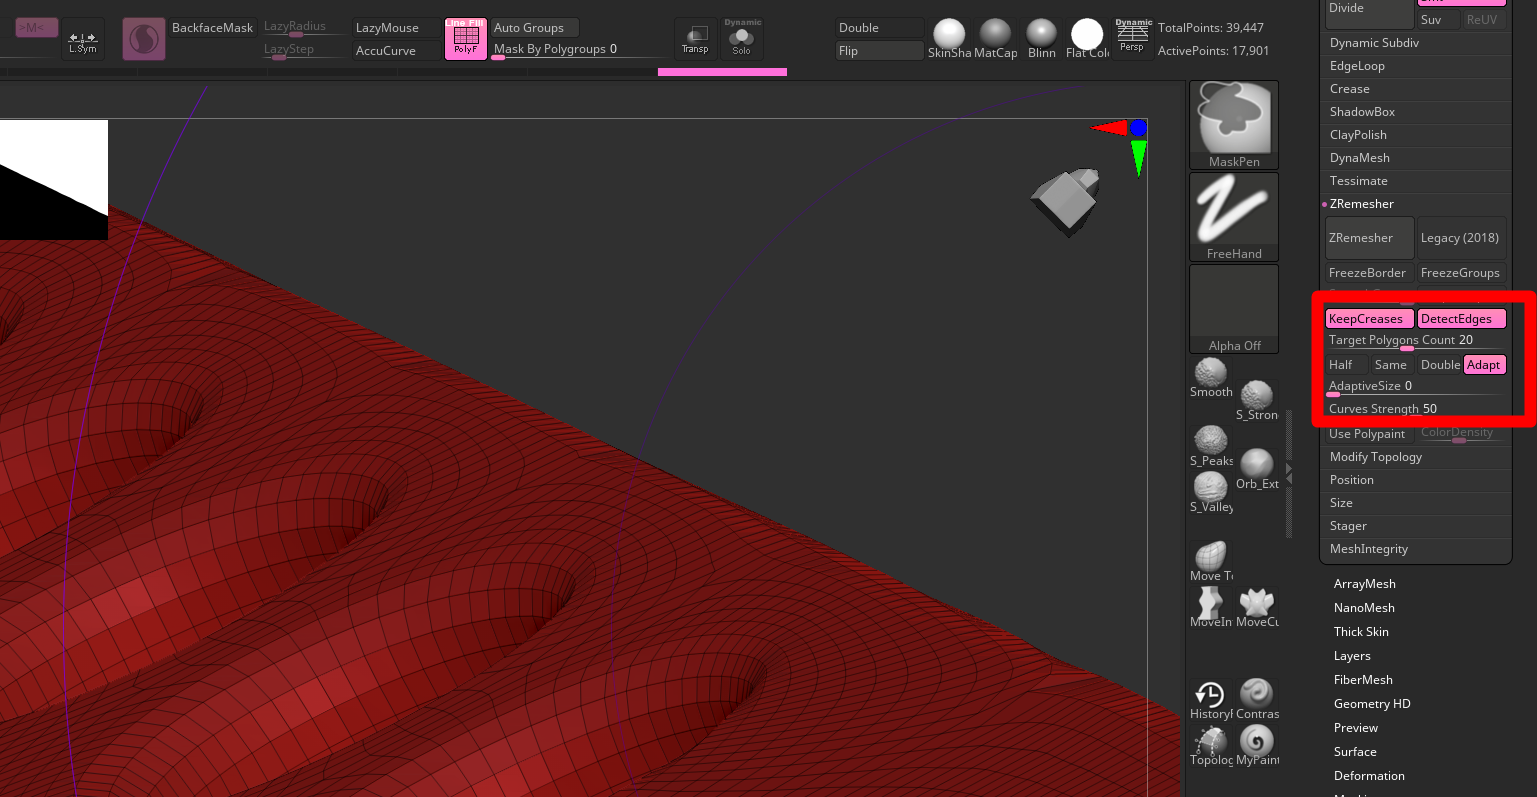The width and height of the screenshot is (1537, 797).
Task: Toggle PolyF wireframe display
Action: 466,38
